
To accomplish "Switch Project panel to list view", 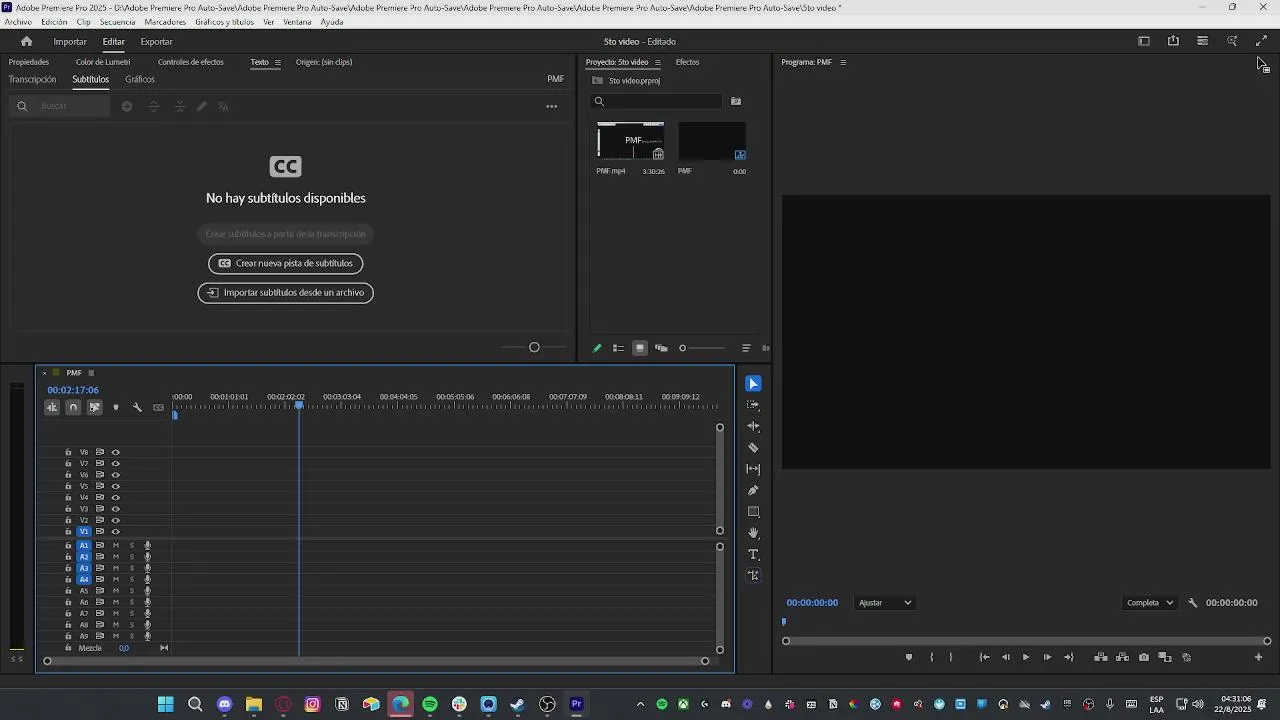I will pyautogui.click(x=618, y=348).
